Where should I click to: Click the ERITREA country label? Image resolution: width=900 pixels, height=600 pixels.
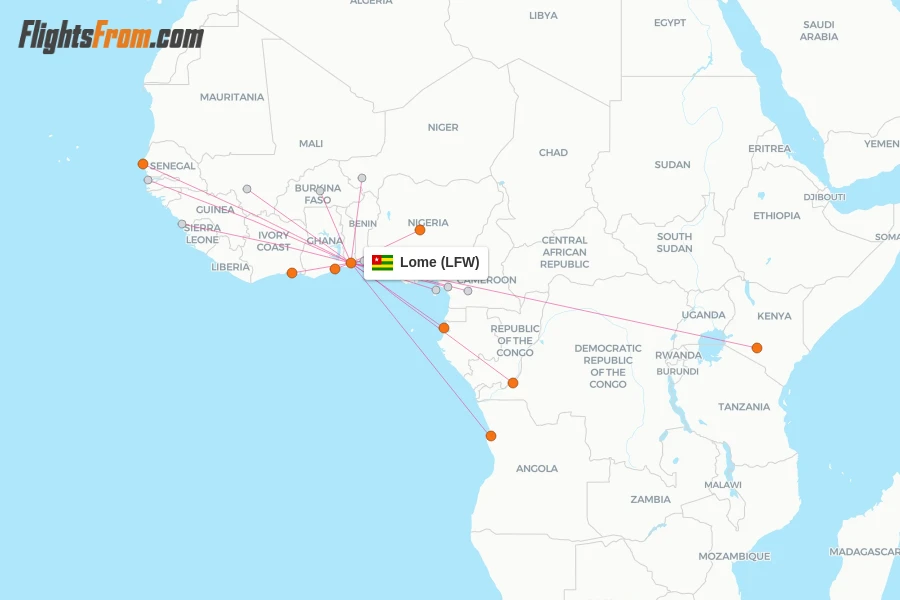pyautogui.click(x=770, y=149)
